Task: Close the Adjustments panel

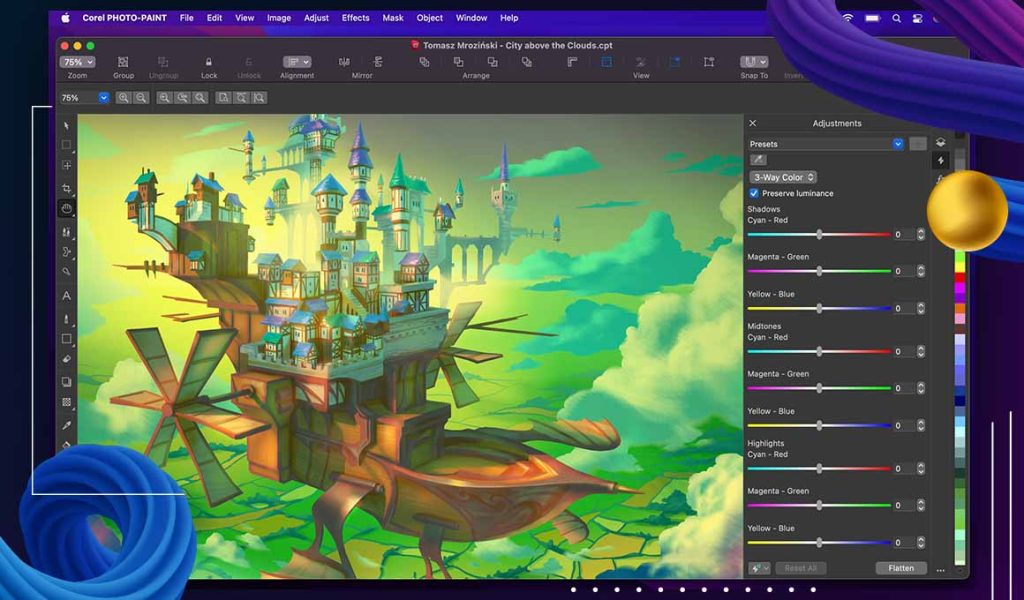Action: click(x=752, y=123)
